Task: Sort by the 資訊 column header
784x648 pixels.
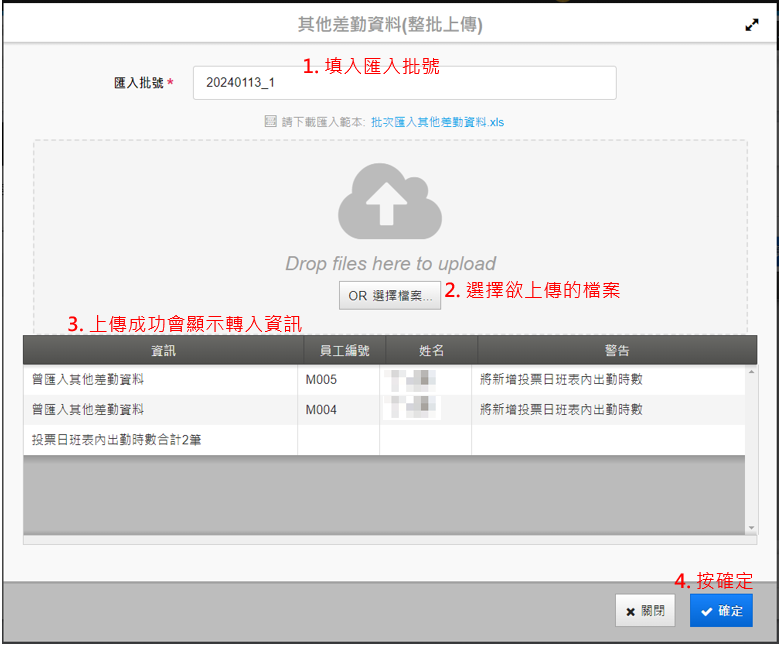Action: [163, 350]
